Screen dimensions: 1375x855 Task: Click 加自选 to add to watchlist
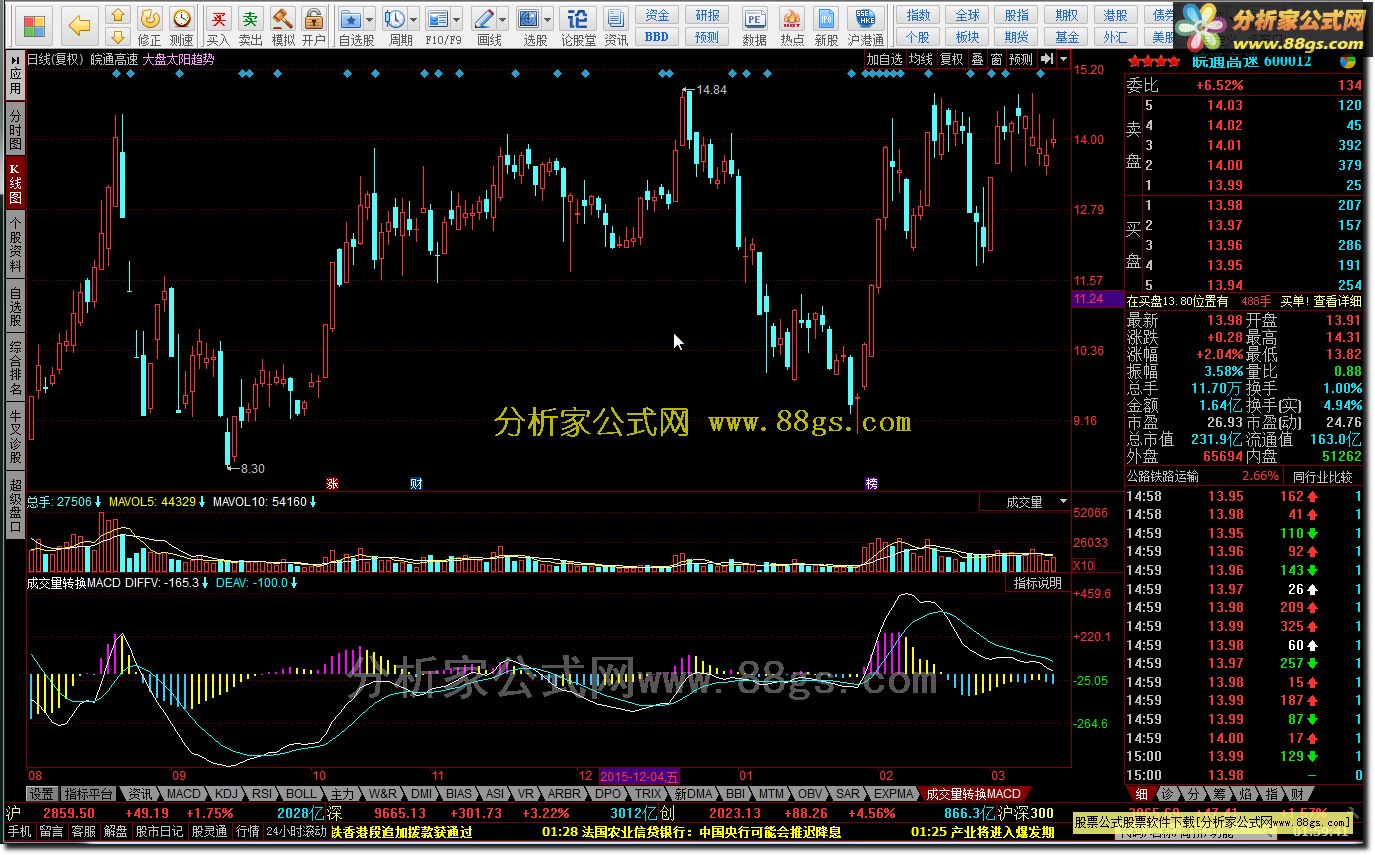(x=884, y=59)
